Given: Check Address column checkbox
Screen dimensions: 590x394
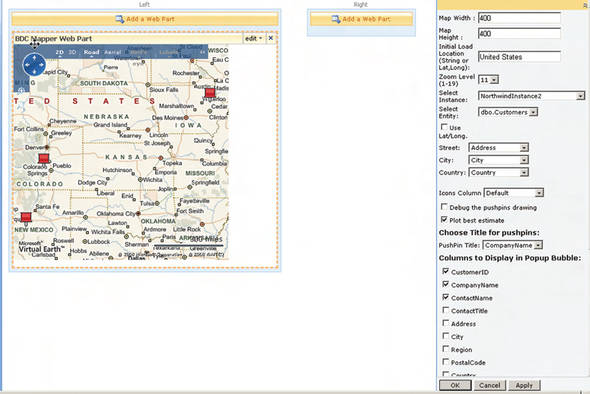Looking at the screenshot, I should click(x=446, y=323).
